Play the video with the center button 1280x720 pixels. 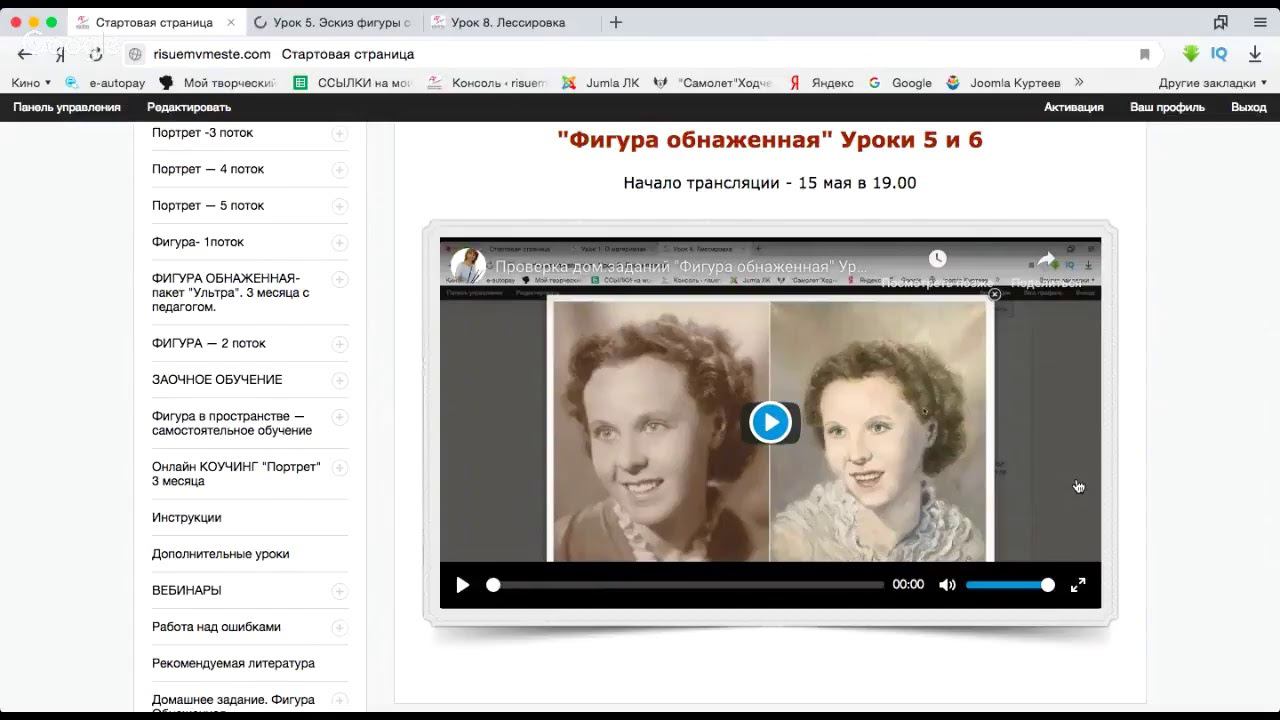(770, 422)
